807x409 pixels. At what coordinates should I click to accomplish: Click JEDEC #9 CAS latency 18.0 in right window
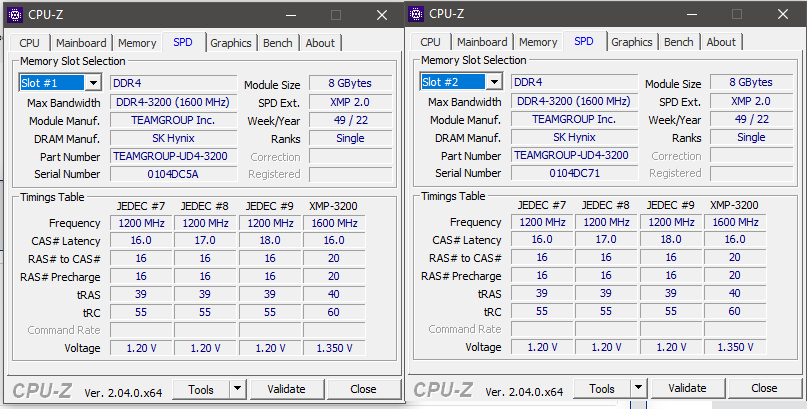pos(671,240)
